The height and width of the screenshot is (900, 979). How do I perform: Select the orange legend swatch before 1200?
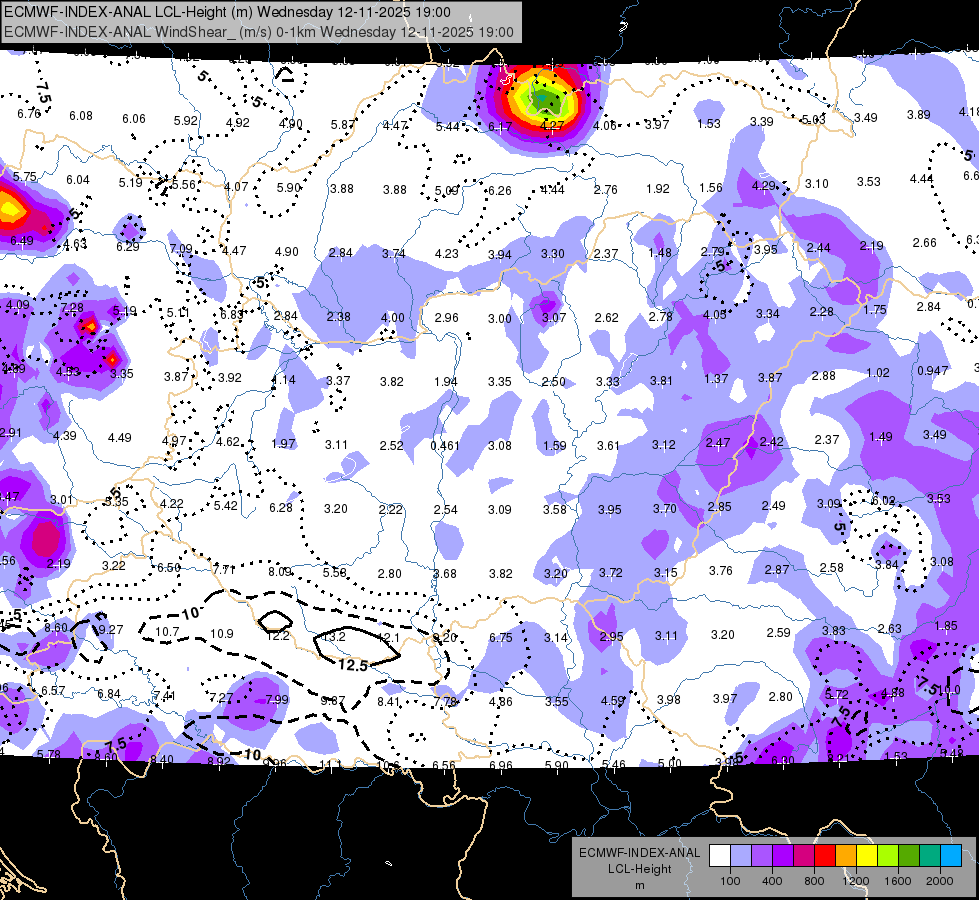point(845,856)
